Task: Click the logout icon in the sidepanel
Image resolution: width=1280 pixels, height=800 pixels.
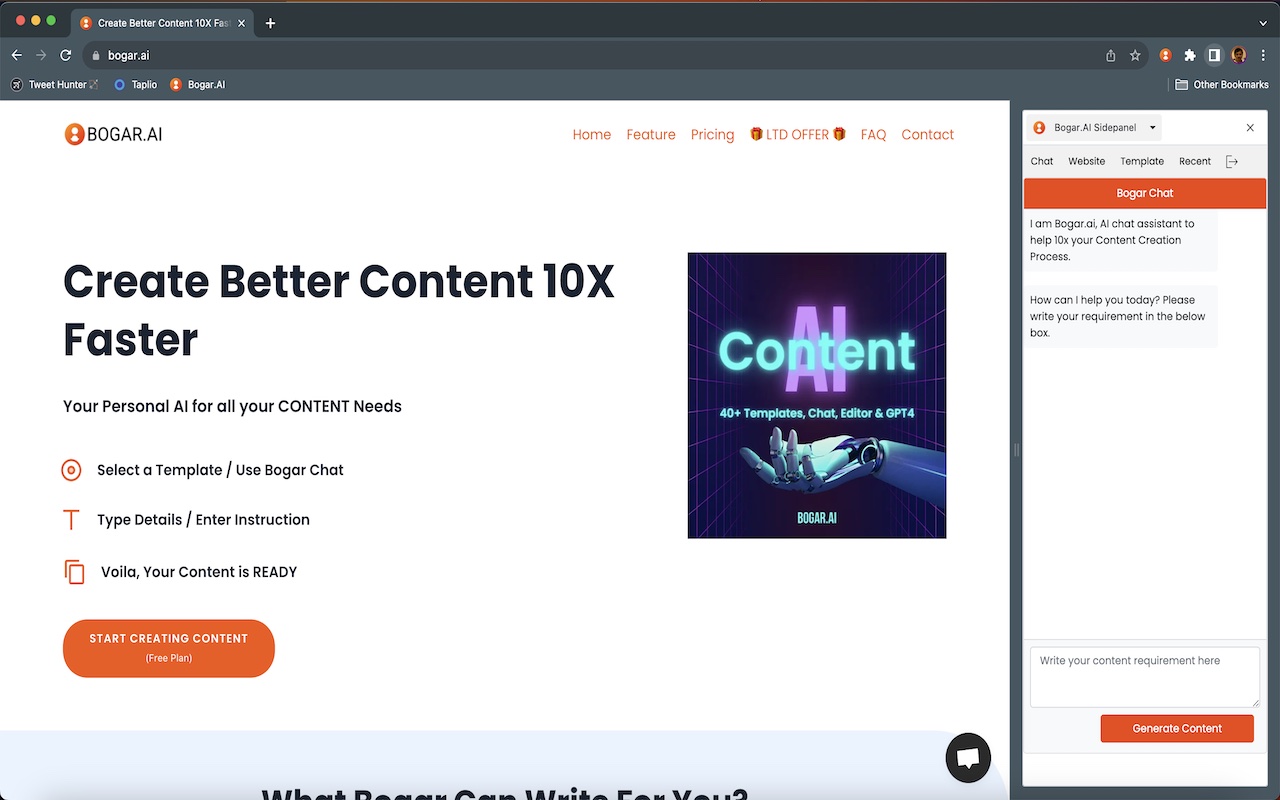Action: point(1232,161)
